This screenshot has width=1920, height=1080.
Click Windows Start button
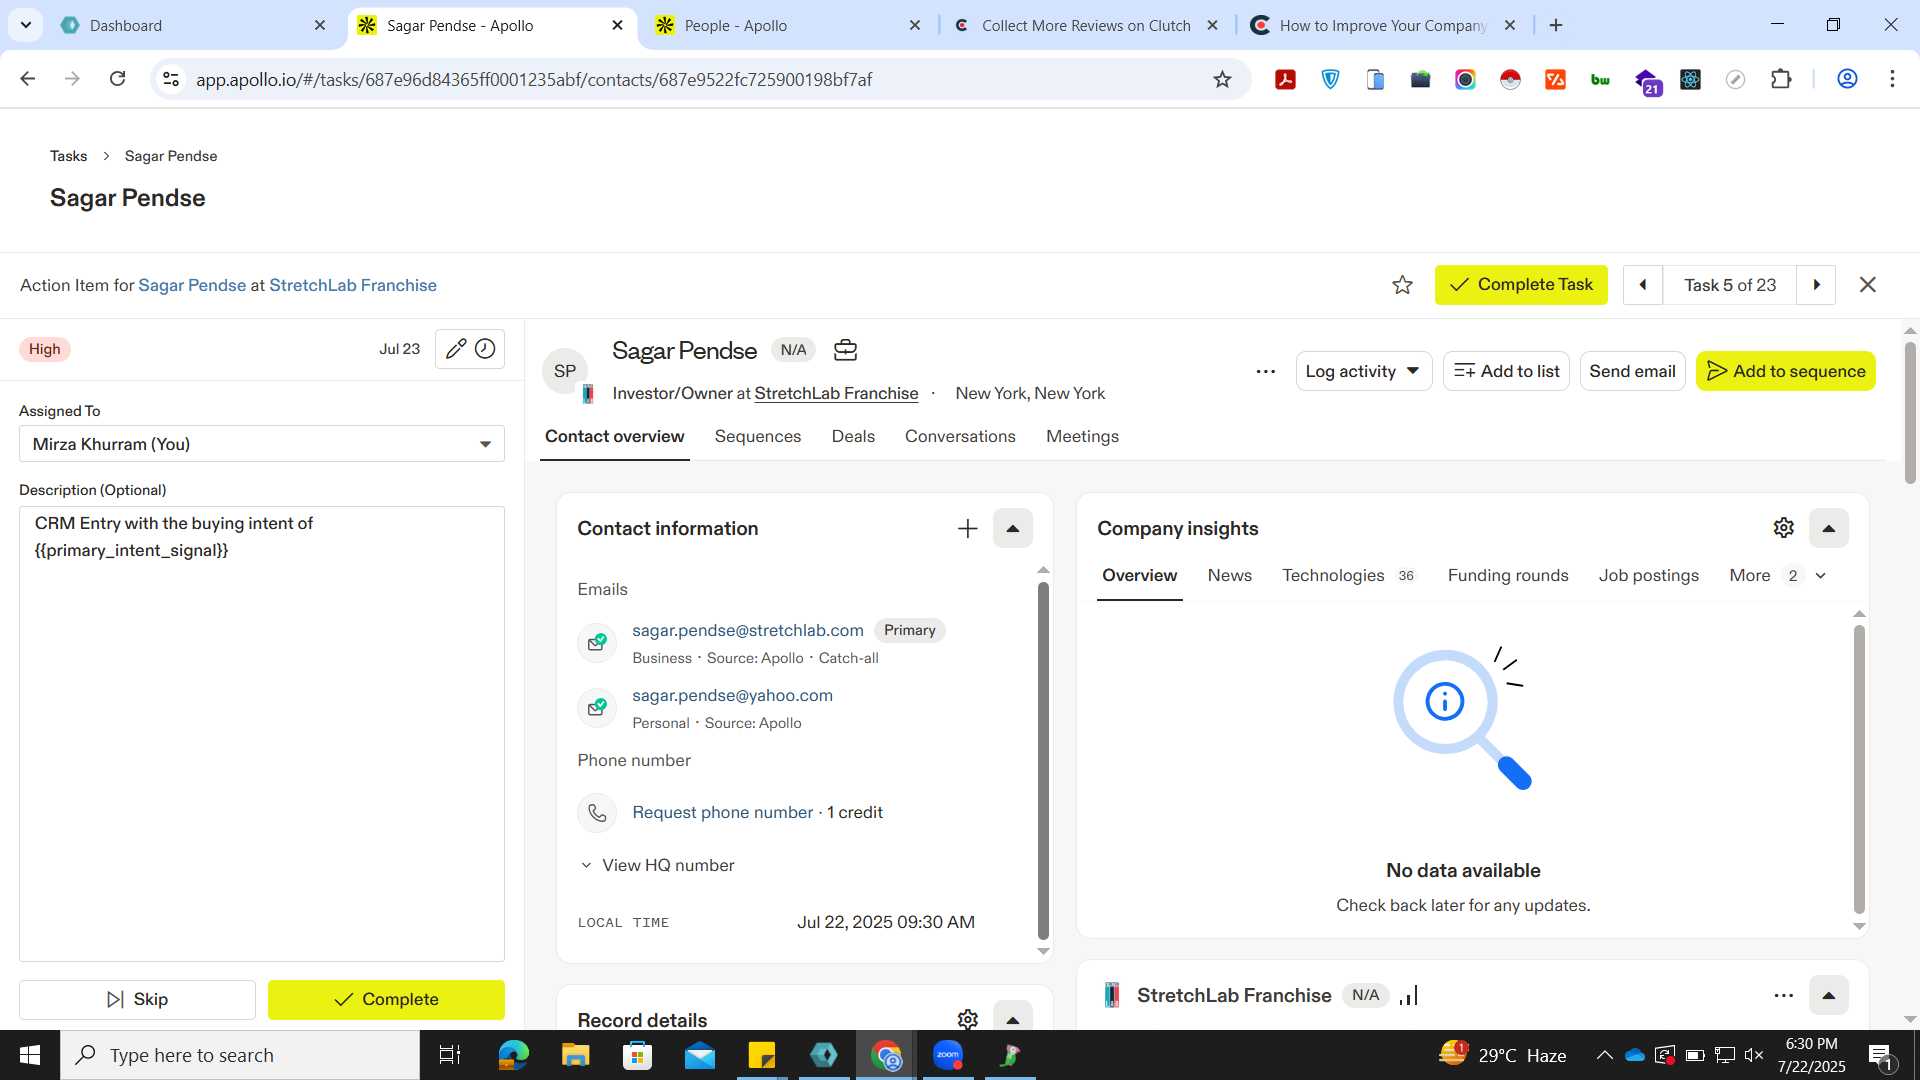coord(30,1055)
